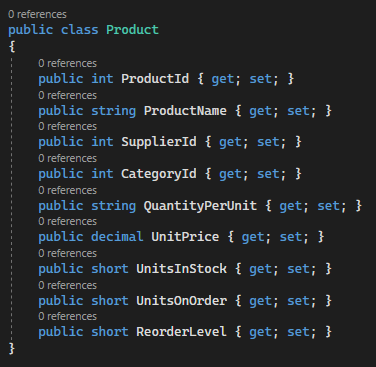
Task: Open references link above ProductId property
Action: point(67,63)
